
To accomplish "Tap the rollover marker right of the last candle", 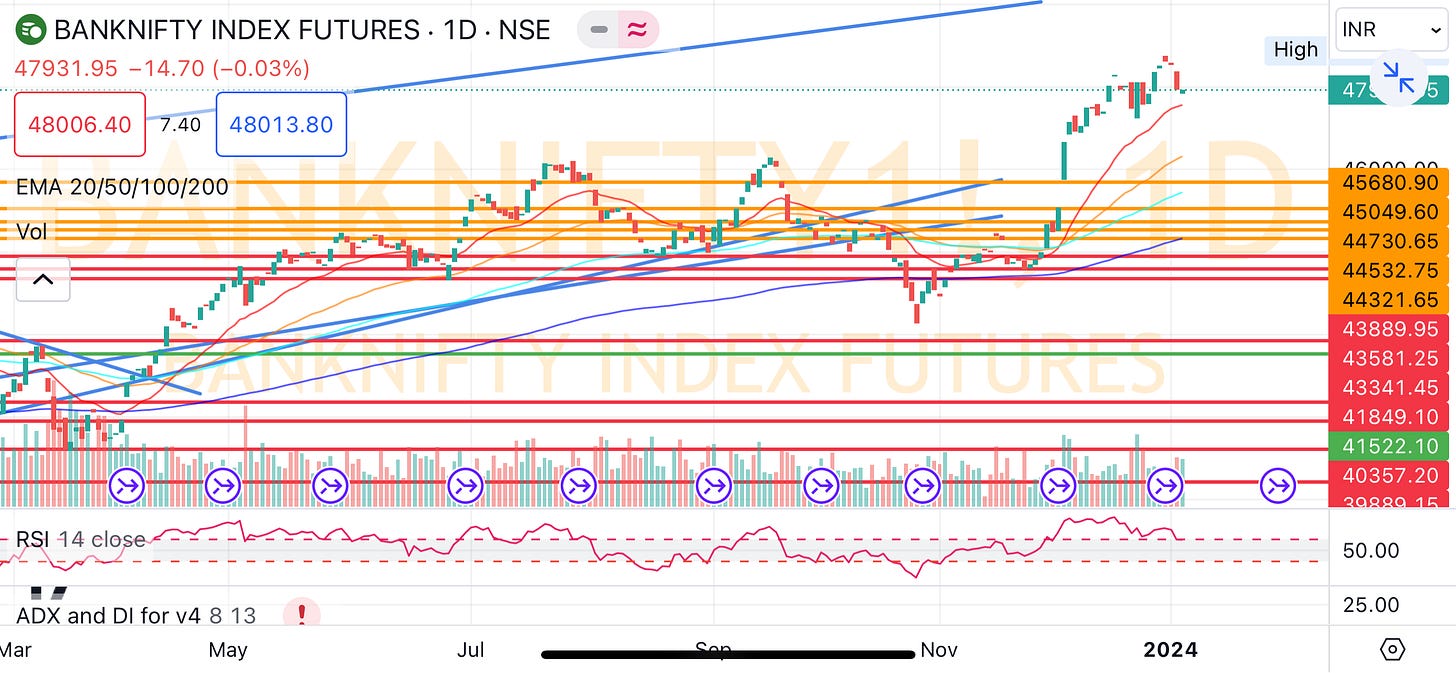I will (x=1276, y=487).
